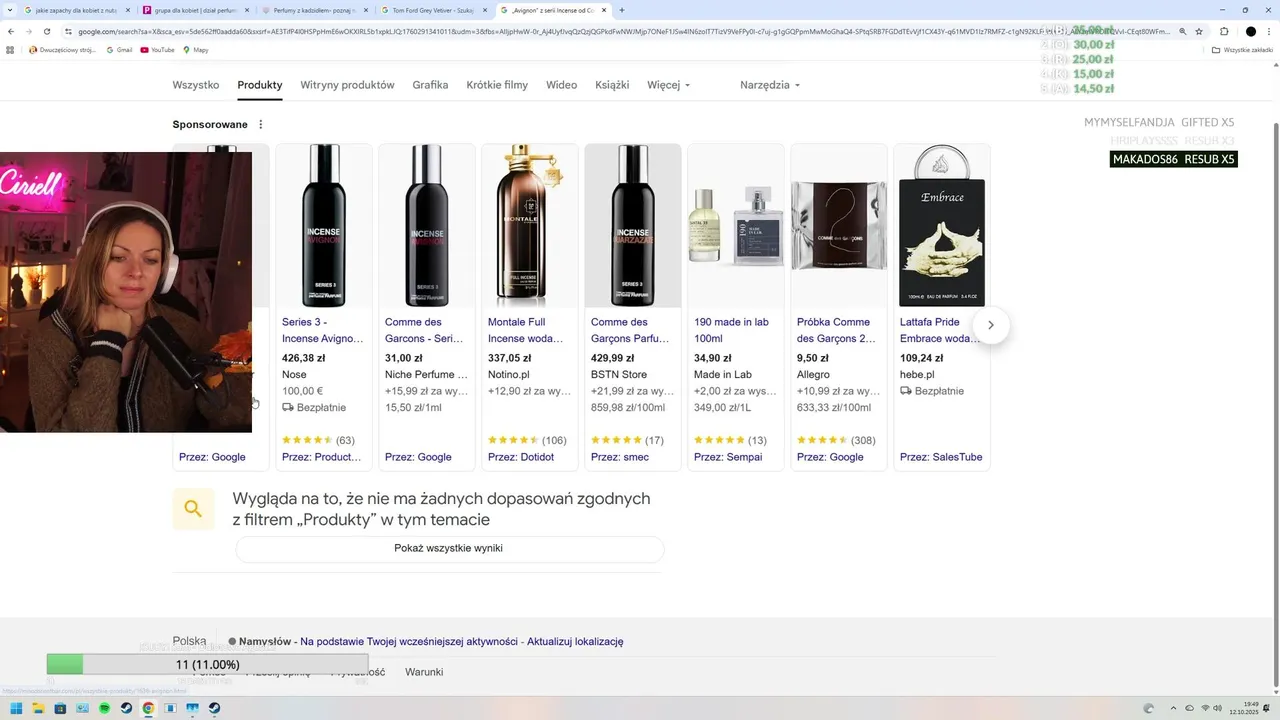
Task: Open the Extensions puzzle icon
Action: pos(1224,31)
